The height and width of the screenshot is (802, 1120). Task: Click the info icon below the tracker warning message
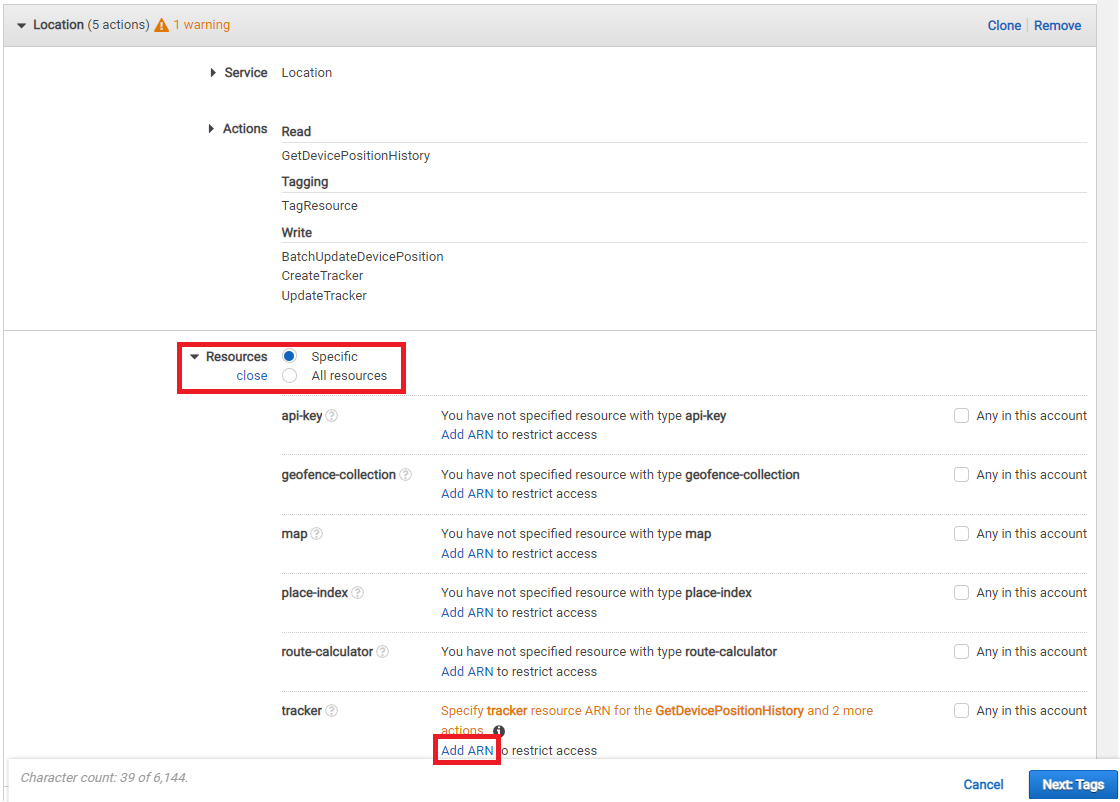497,731
